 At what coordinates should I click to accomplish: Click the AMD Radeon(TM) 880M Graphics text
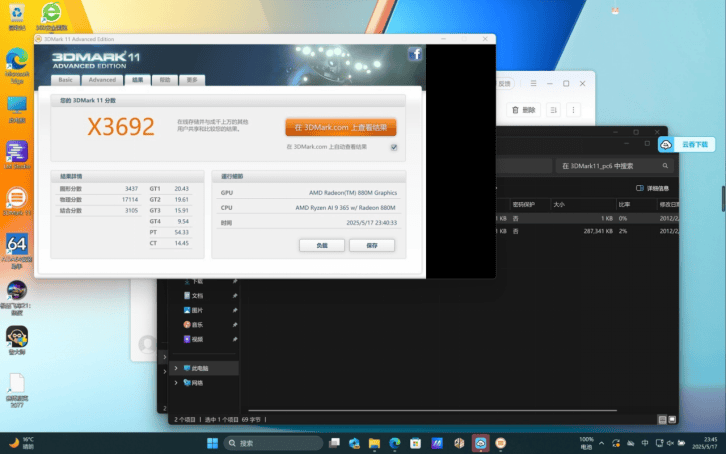(x=353, y=192)
